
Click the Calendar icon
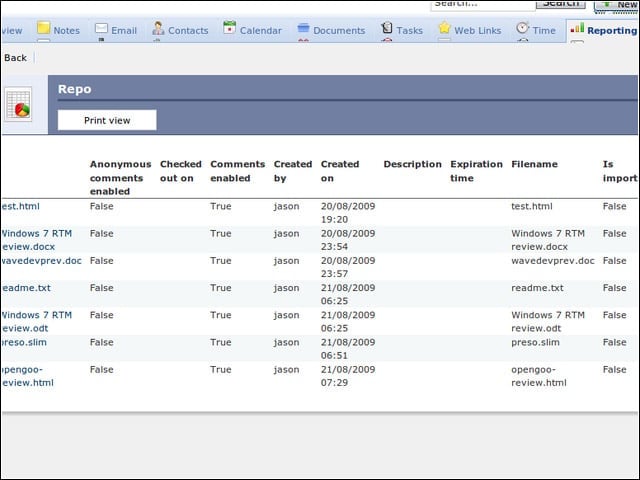(229, 28)
